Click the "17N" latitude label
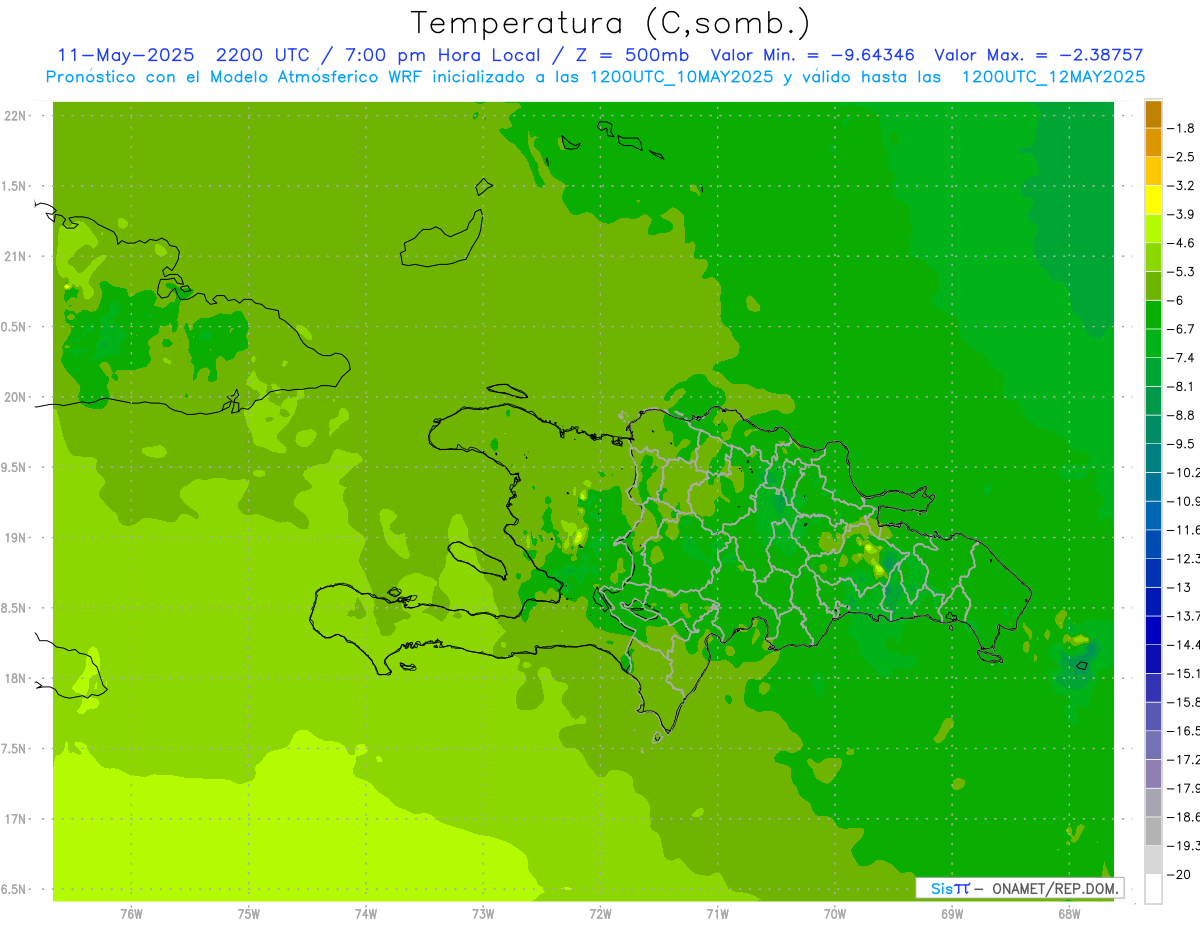The height and width of the screenshot is (927, 1200). pyautogui.click(x=15, y=819)
